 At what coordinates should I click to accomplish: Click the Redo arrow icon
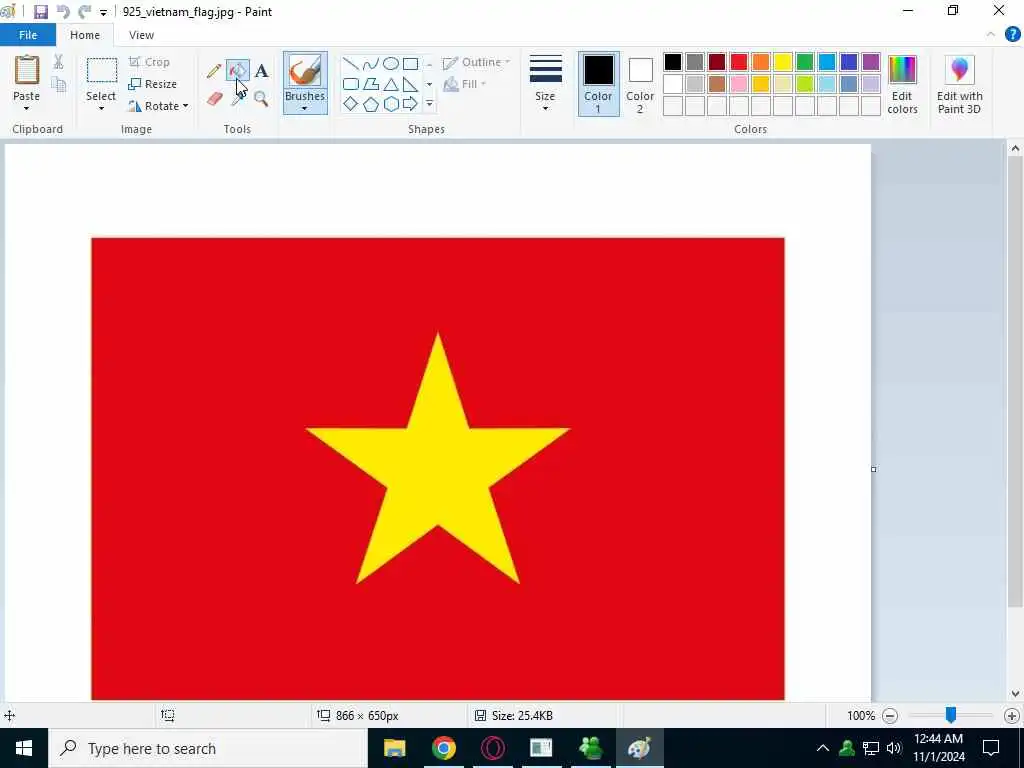[84, 12]
